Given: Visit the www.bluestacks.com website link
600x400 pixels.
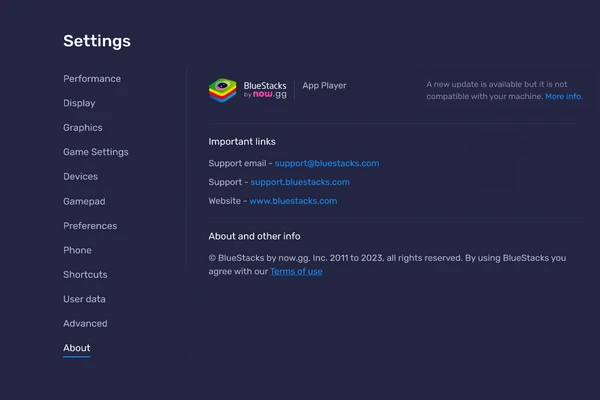Looking at the screenshot, I should [293, 201].
